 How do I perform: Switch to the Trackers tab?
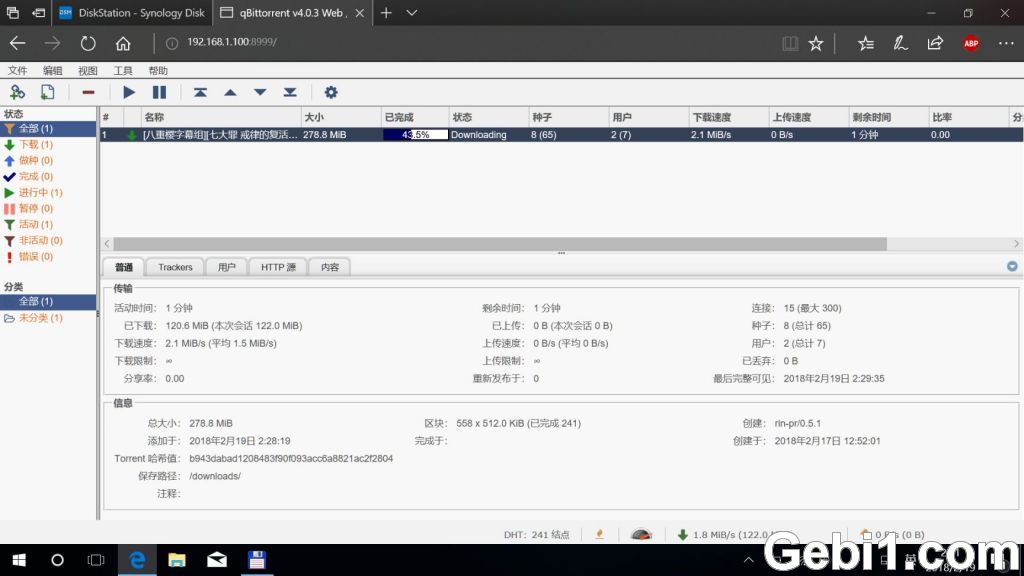tap(174, 267)
